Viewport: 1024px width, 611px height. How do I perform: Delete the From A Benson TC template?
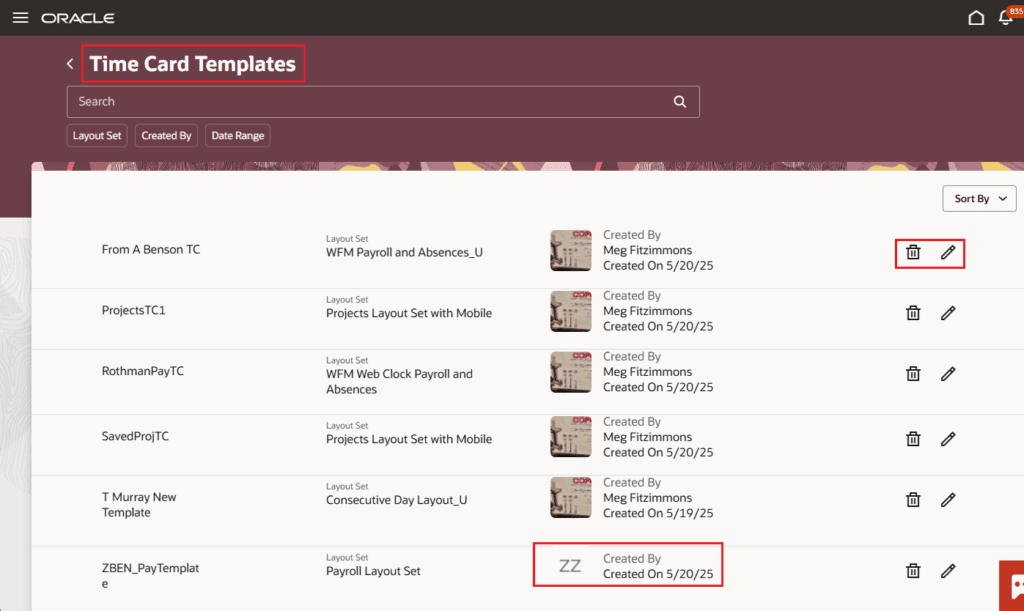(913, 253)
